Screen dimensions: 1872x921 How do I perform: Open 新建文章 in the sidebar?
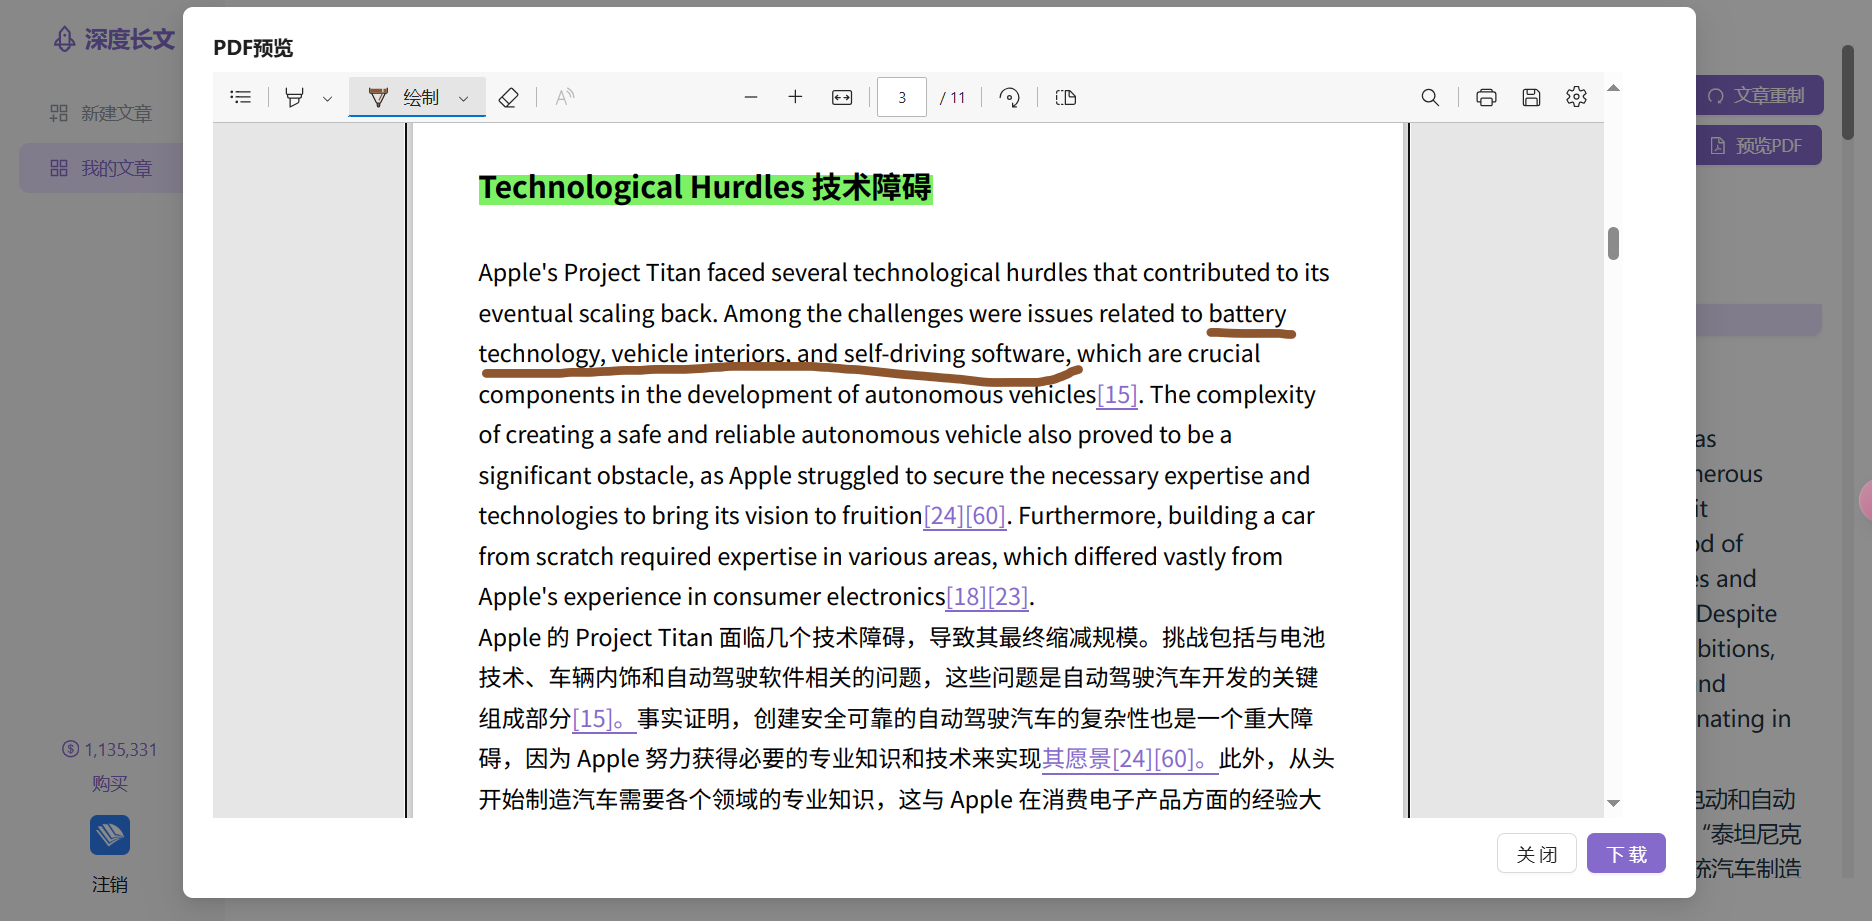tap(101, 113)
